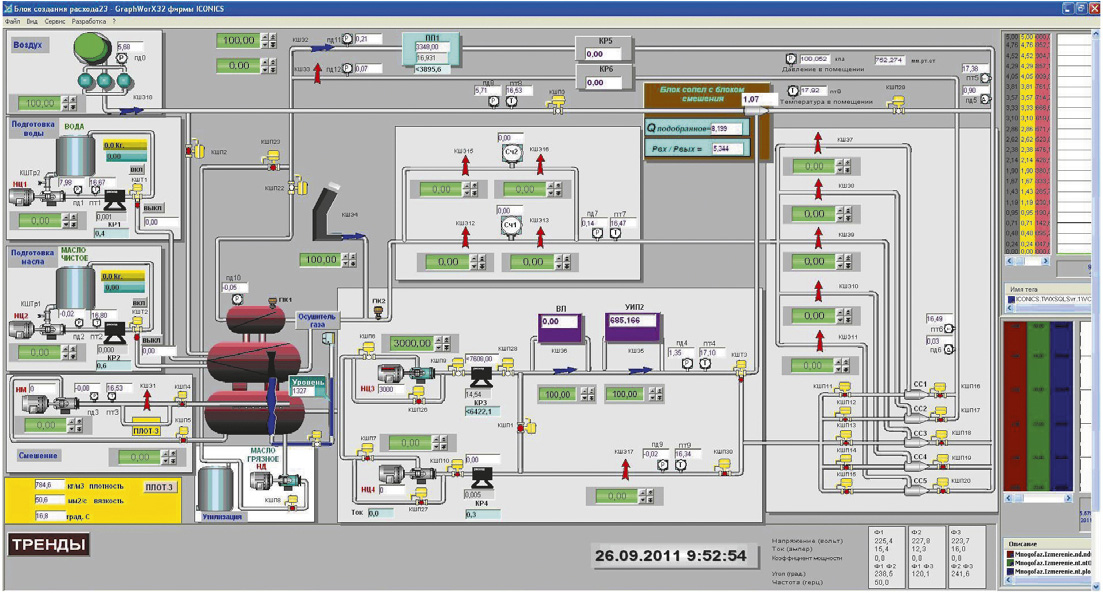The width and height of the screenshot is (1103, 593).
Task: Toggle the КШЭ15 red arrow valve
Action: click(466, 165)
